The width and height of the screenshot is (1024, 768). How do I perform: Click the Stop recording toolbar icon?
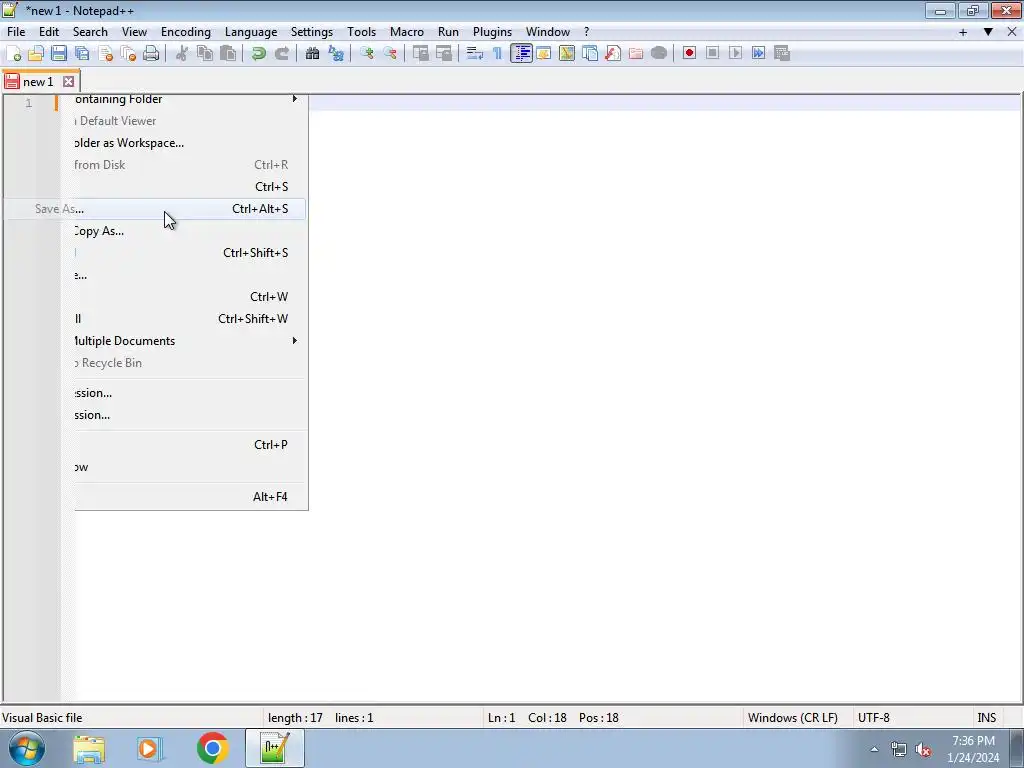tap(712, 54)
